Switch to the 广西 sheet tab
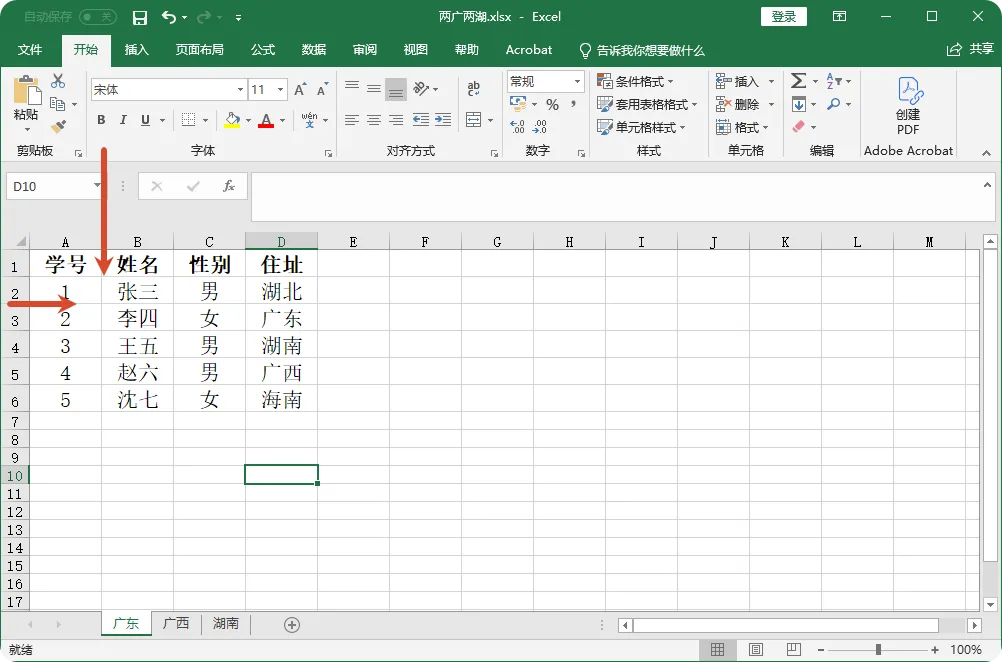The height and width of the screenshot is (662, 1002). pos(176,623)
